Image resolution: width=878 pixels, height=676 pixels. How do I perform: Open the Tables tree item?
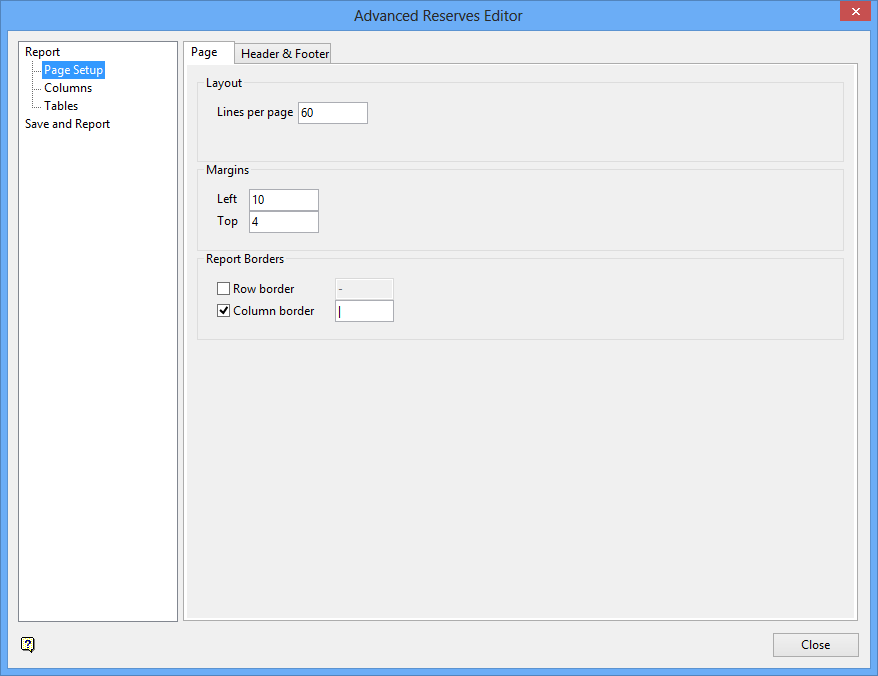61,106
